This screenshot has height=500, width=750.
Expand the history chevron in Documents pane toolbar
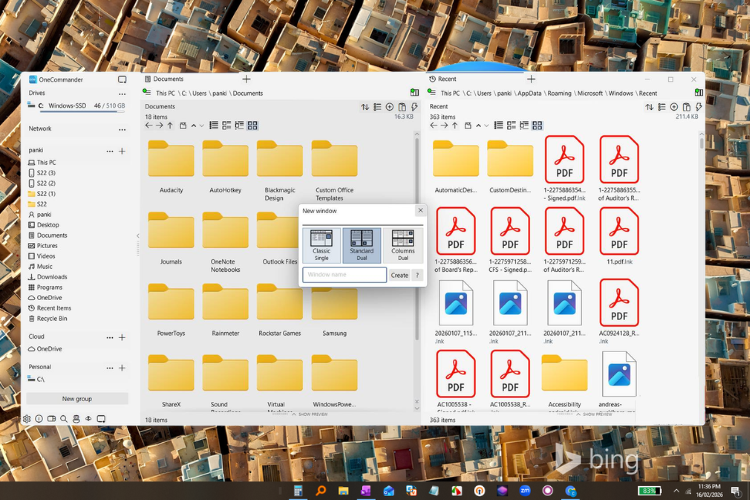[x=201, y=126]
